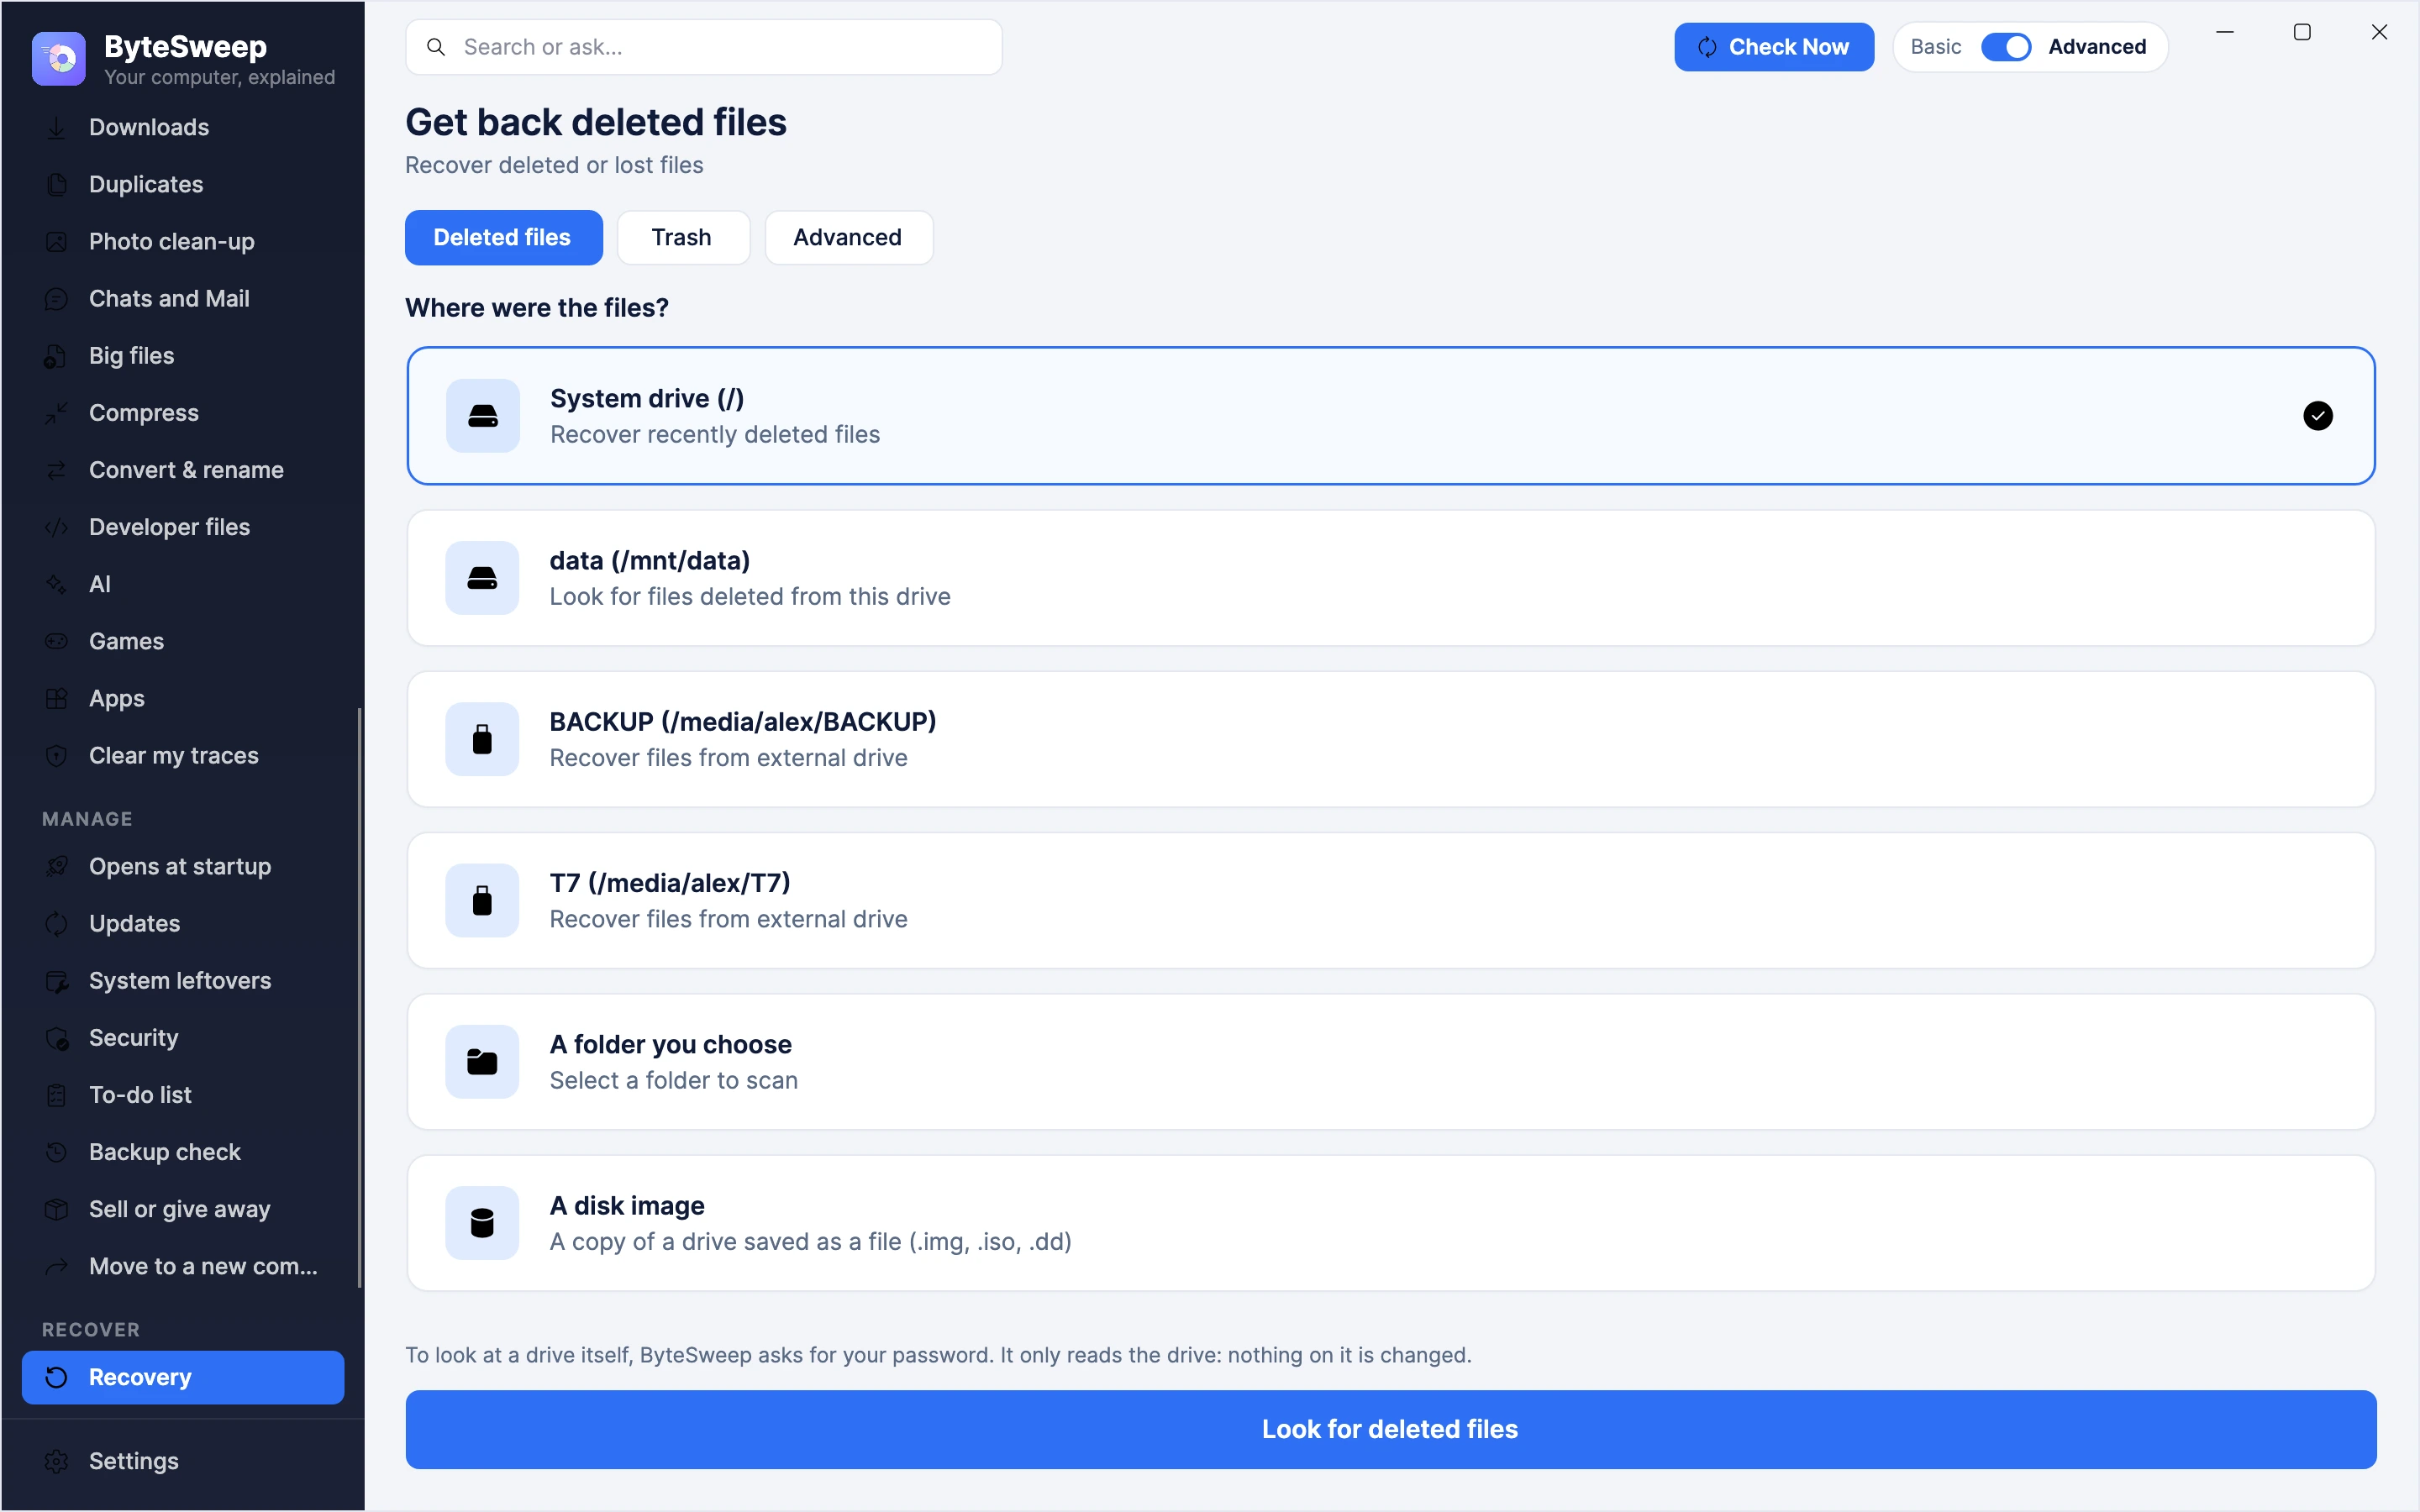Choose the A disk image option
The height and width of the screenshot is (1512, 2420).
[x=1390, y=1223]
